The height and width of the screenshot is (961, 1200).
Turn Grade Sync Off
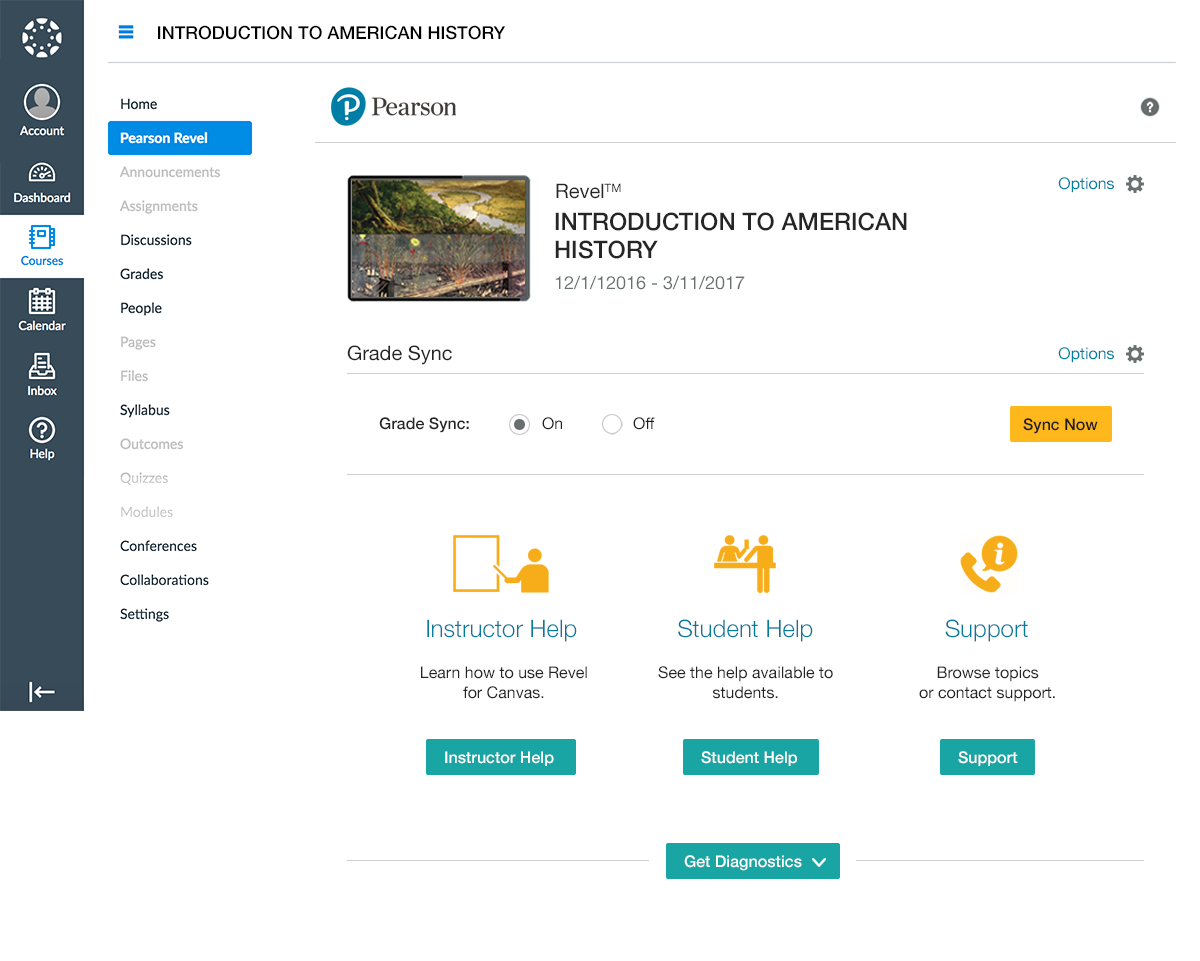(612, 424)
